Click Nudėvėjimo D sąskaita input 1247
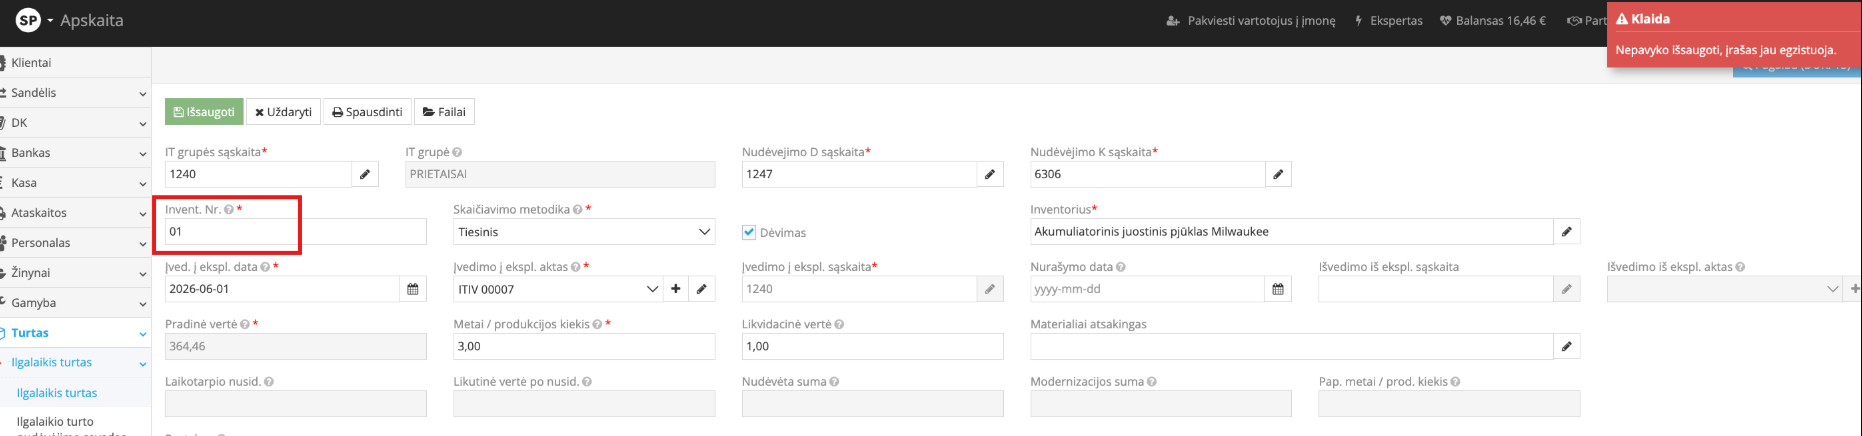 click(859, 174)
